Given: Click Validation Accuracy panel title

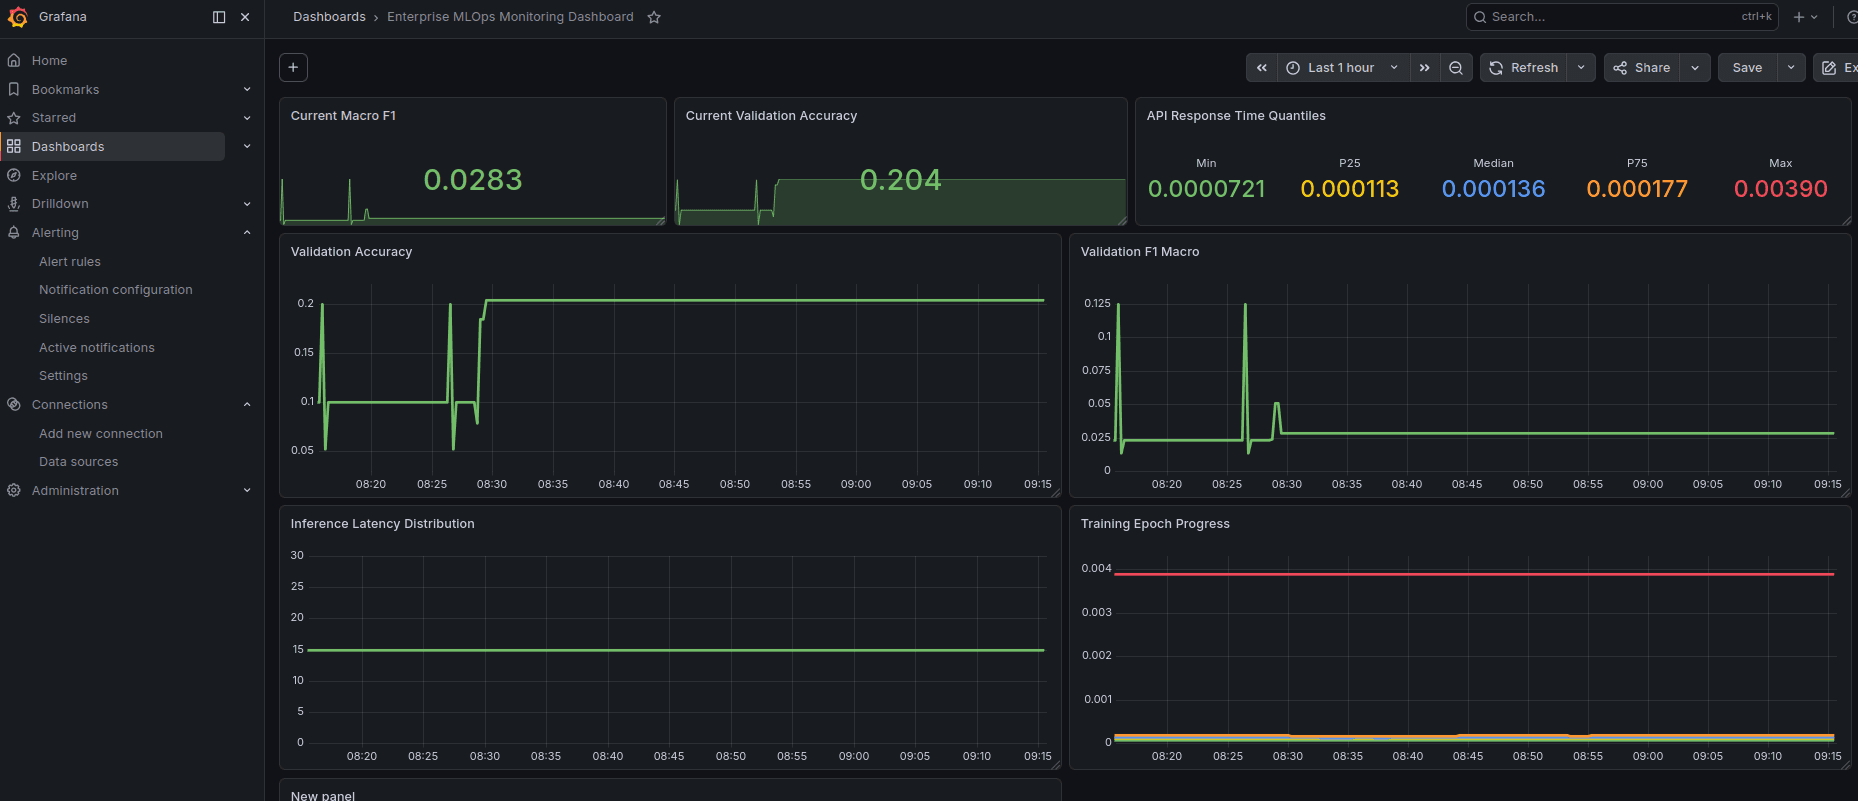Looking at the screenshot, I should click(x=351, y=252).
